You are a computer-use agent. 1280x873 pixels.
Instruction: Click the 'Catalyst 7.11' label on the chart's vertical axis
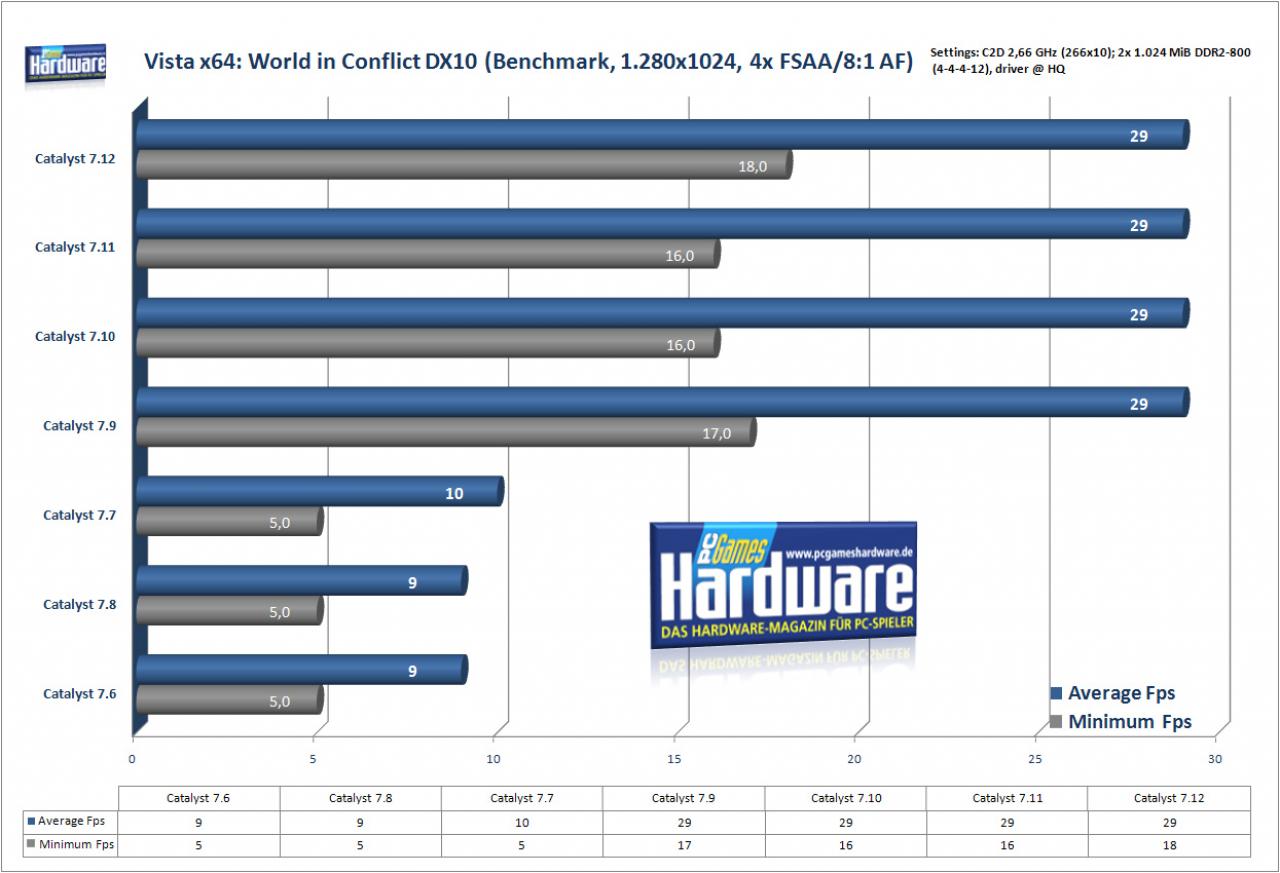[x=75, y=247]
